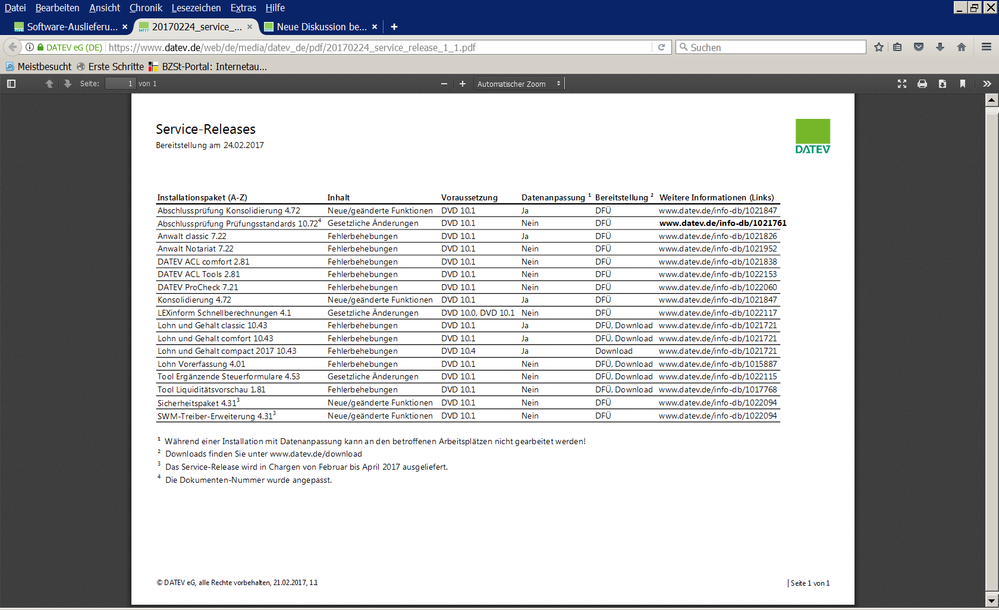Open the Erste Schritte bookmark
This screenshot has height=610, width=999.
pos(110,66)
